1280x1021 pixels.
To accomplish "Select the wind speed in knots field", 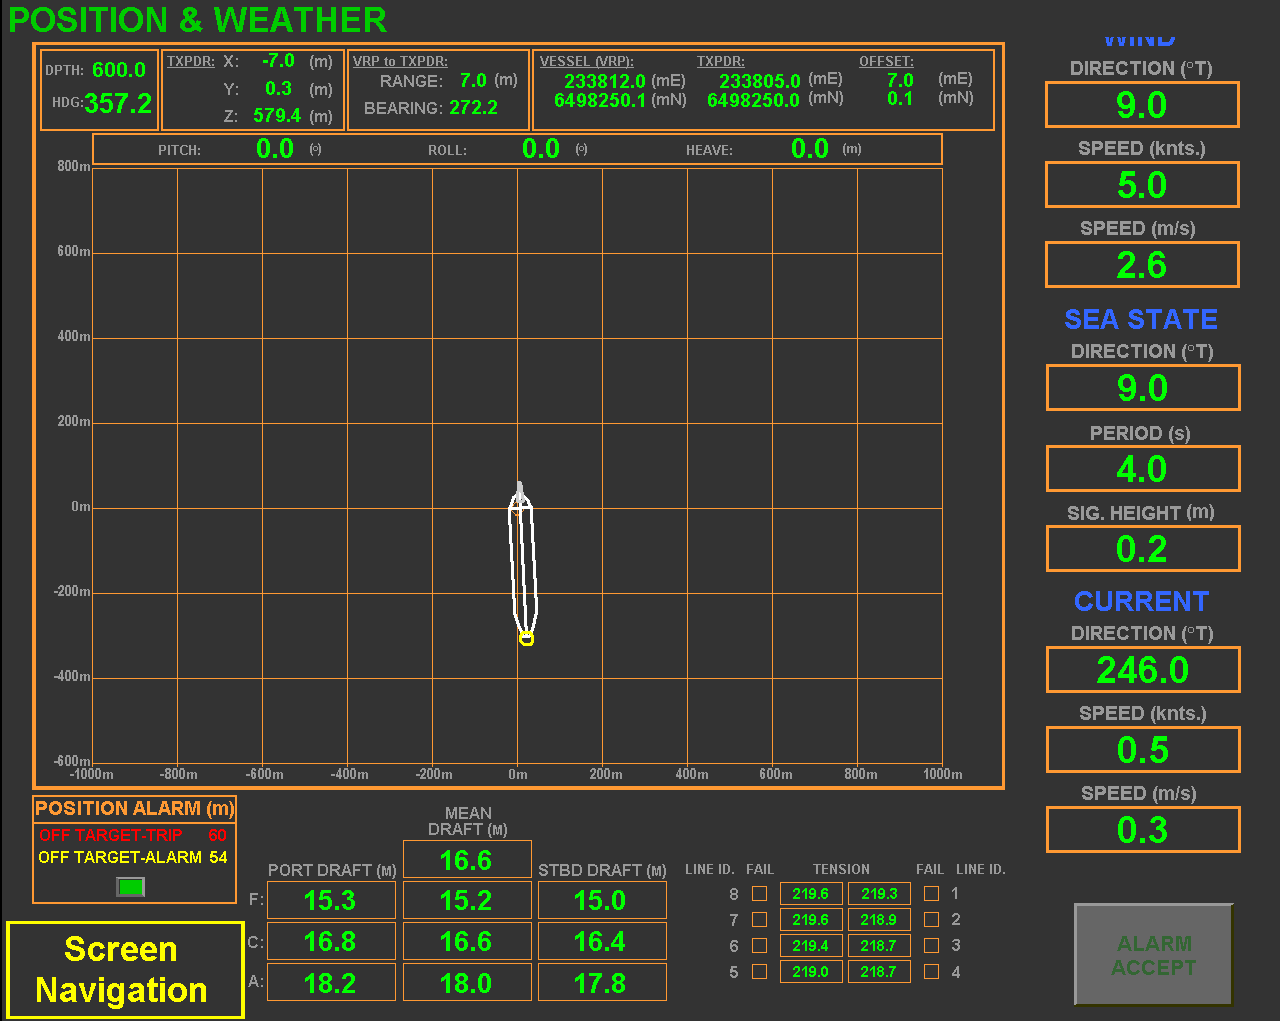I will pos(1142,185).
